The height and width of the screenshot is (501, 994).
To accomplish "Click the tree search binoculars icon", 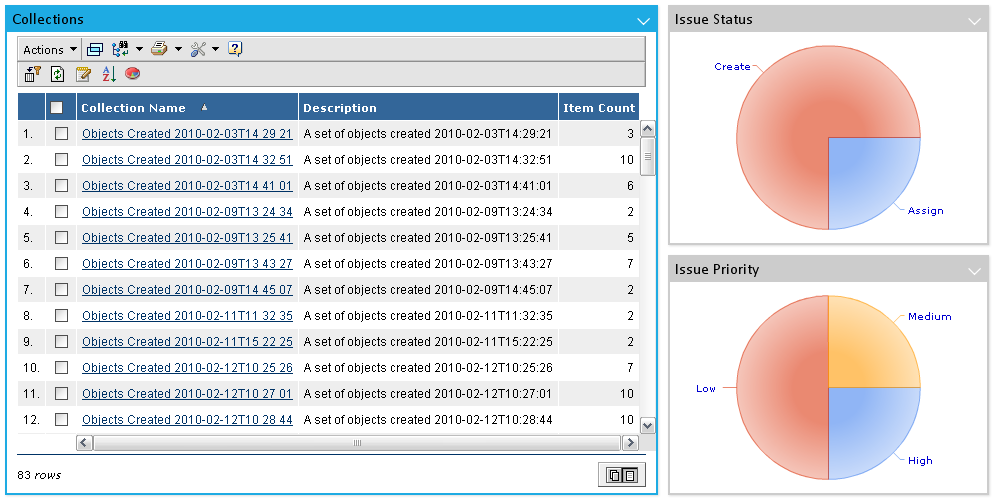I will point(122,49).
